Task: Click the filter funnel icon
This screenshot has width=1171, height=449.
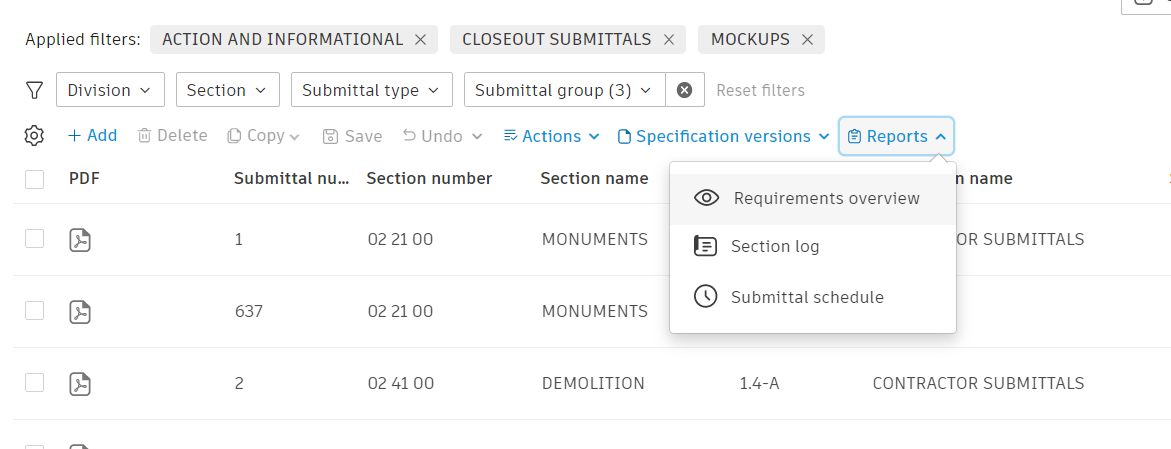Action: [x=34, y=90]
